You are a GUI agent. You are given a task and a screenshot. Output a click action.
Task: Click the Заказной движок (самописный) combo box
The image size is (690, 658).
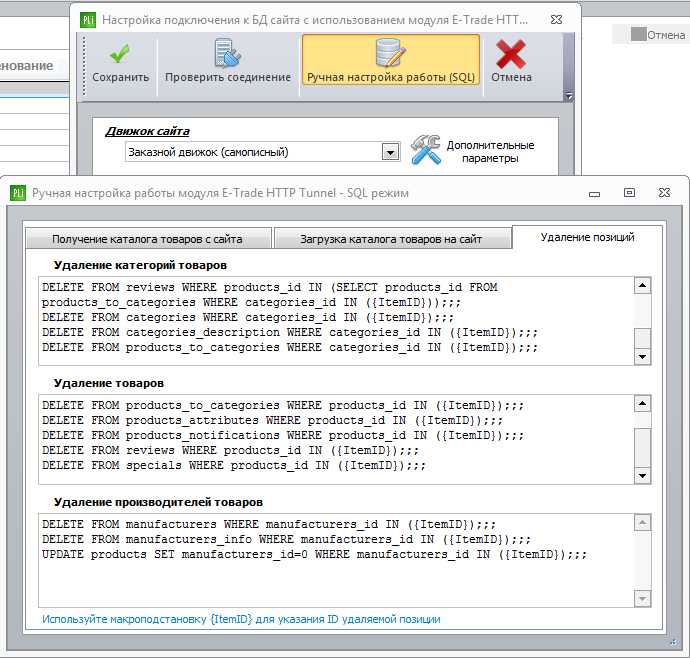262,152
